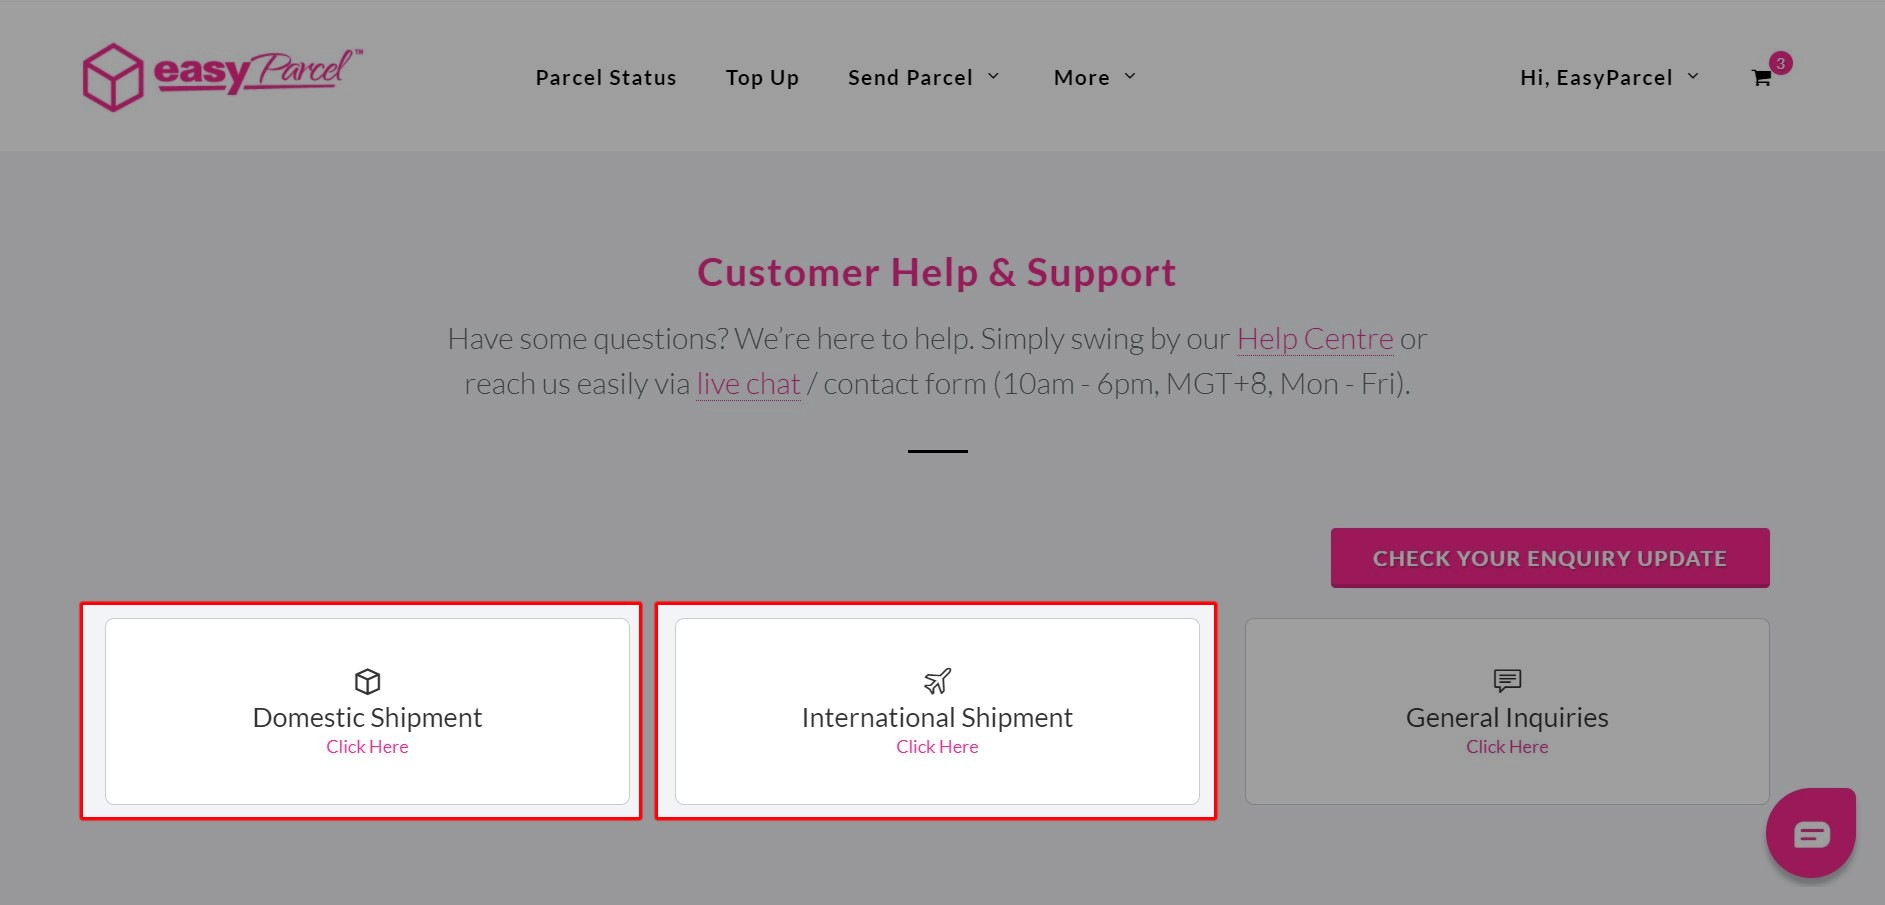The width and height of the screenshot is (1885, 905).
Task: Expand the More dropdown menu
Action: pos(1093,77)
